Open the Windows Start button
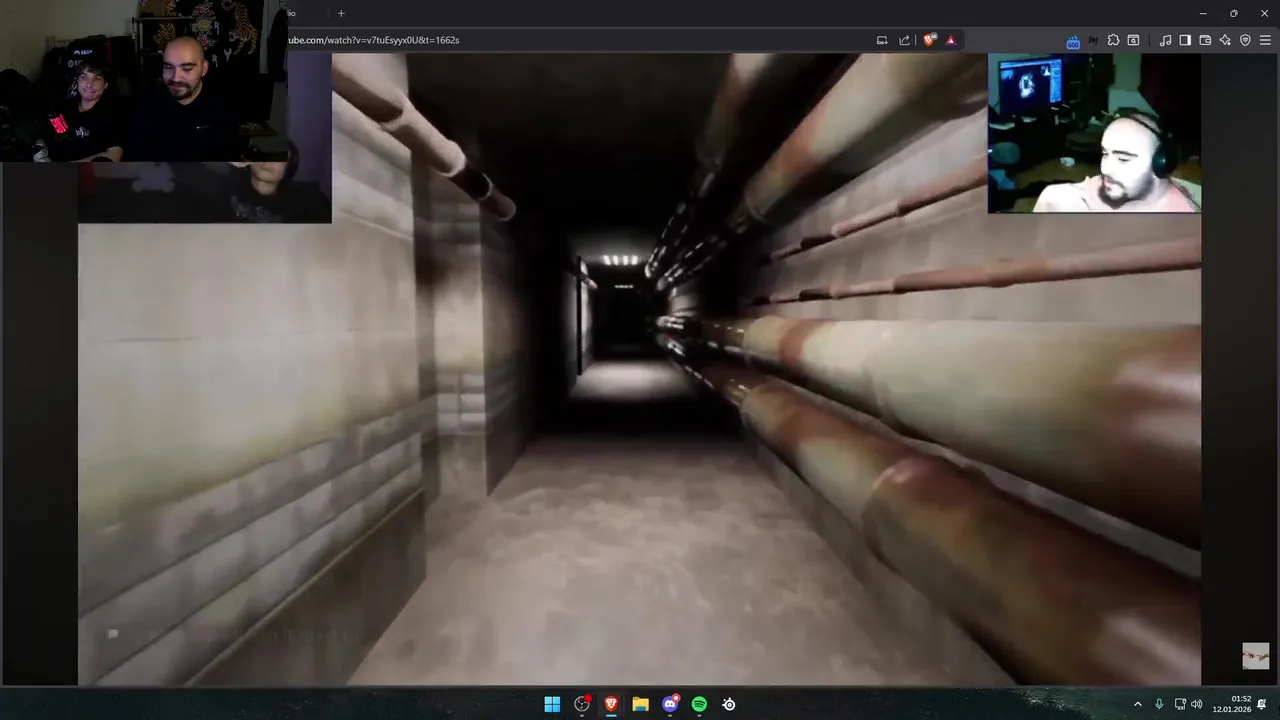Image resolution: width=1280 pixels, height=720 pixels. point(552,704)
